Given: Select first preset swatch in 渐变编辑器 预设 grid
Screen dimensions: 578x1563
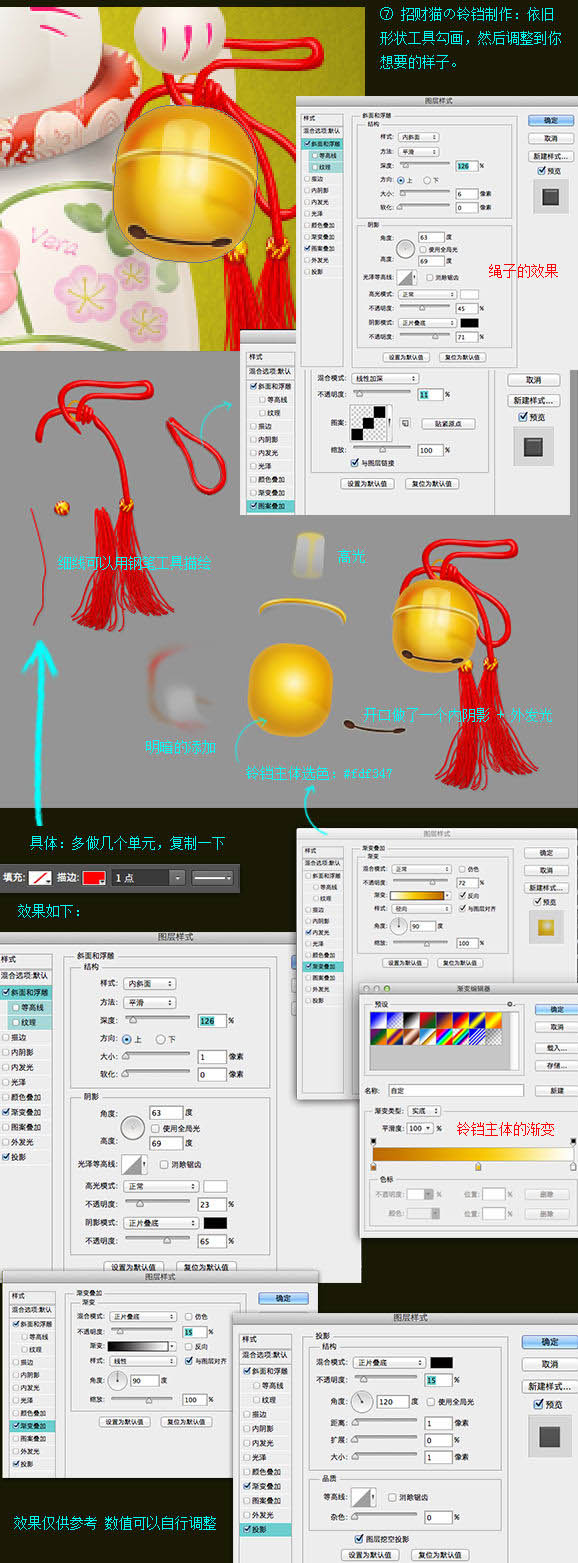Looking at the screenshot, I should 378,1021.
